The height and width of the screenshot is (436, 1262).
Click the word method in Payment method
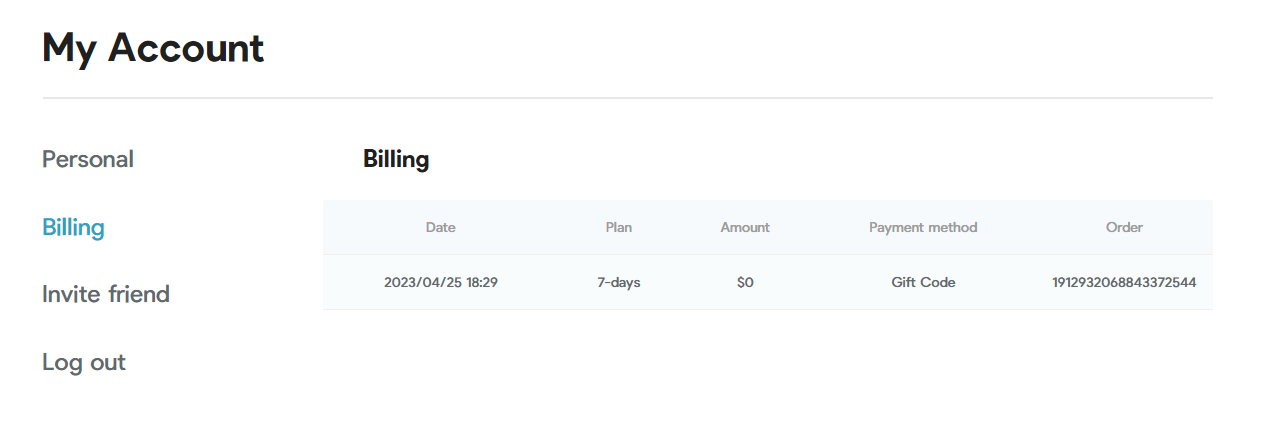951,227
